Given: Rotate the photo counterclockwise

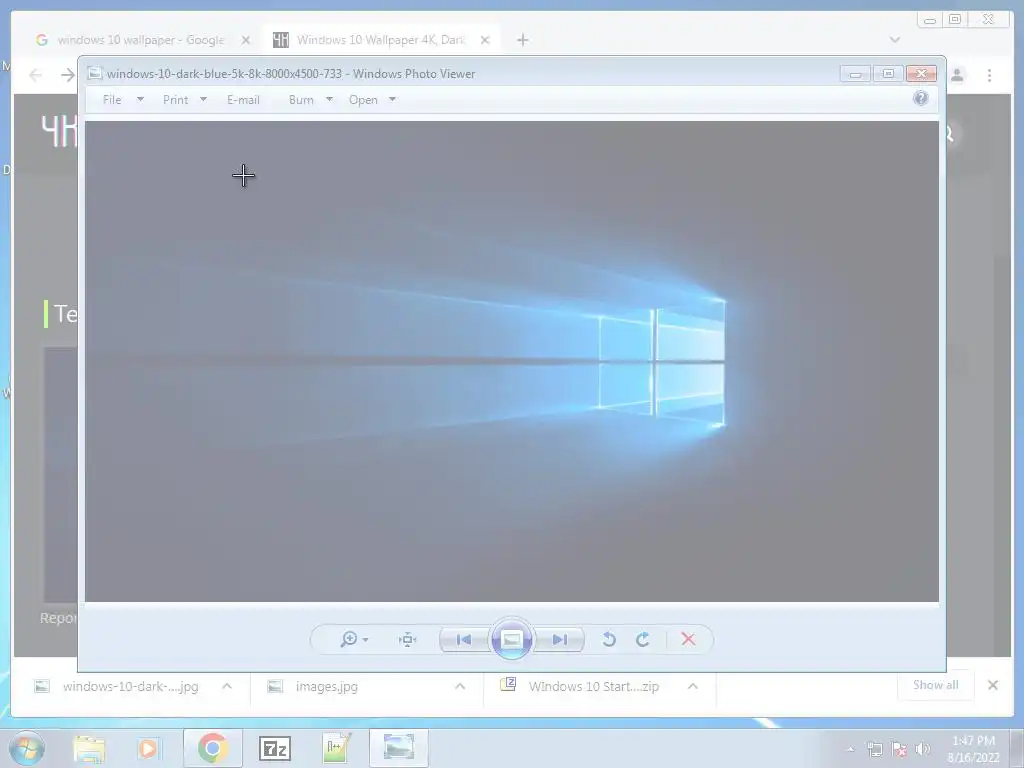Looking at the screenshot, I should 609,639.
